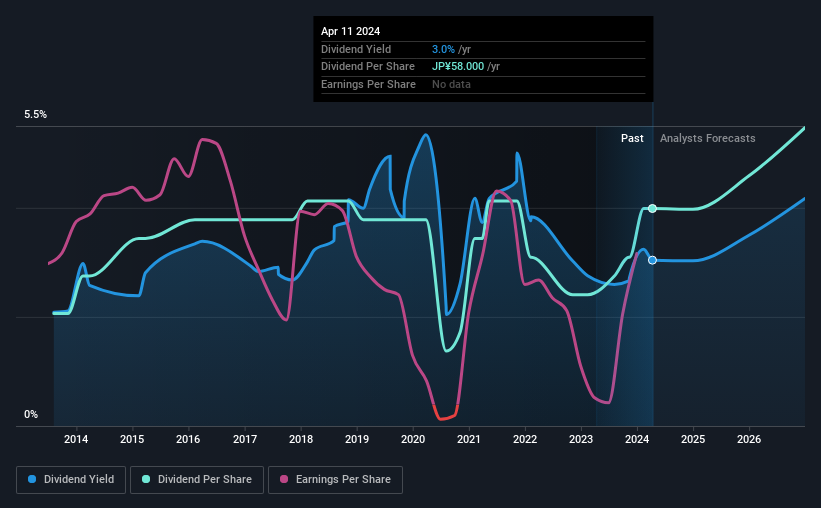
Task: Click the 2021 x-axis label
Action: tap(469, 439)
